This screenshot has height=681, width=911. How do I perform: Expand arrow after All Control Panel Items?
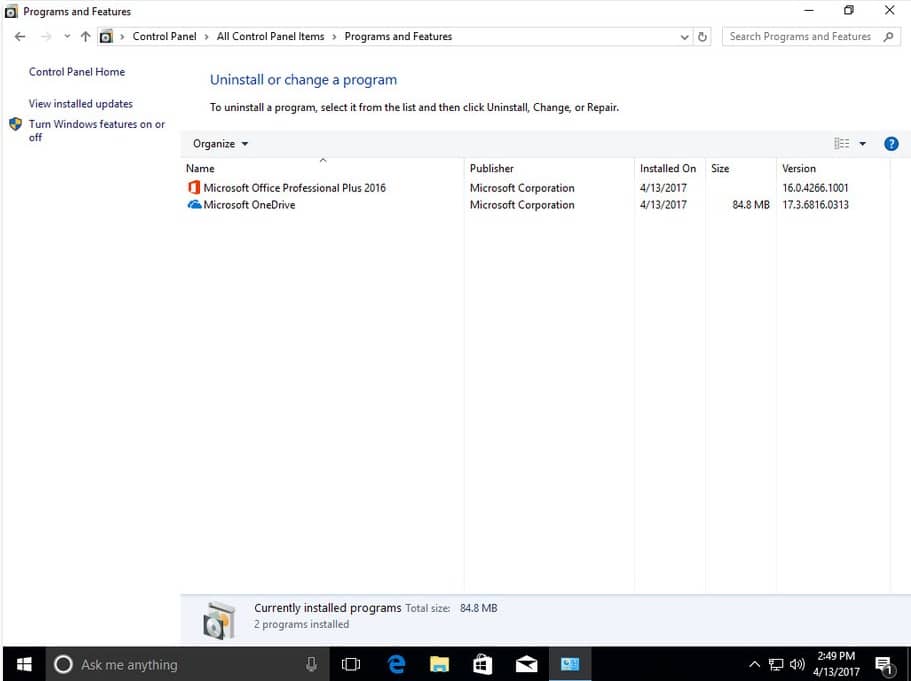tap(334, 37)
